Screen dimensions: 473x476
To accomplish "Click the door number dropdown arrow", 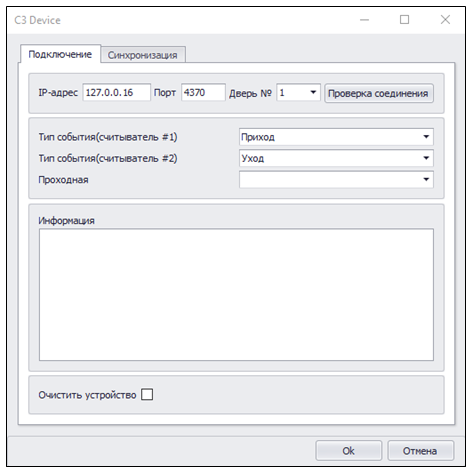I will pyautogui.click(x=313, y=92).
